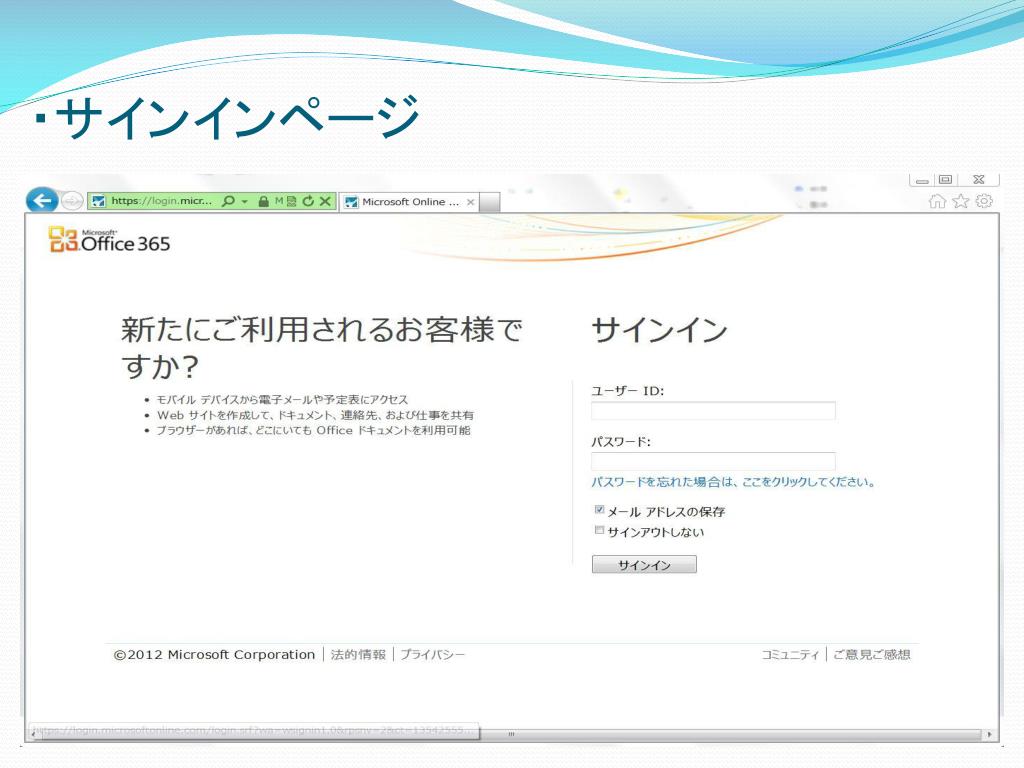Select the Microsoft Online browser tab
The width and height of the screenshot is (1024, 768).
[409, 202]
